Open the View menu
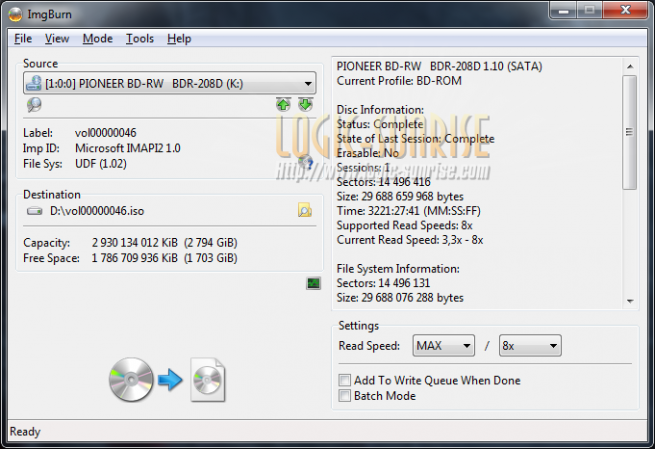This screenshot has width=655, height=449. [x=57, y=39]
